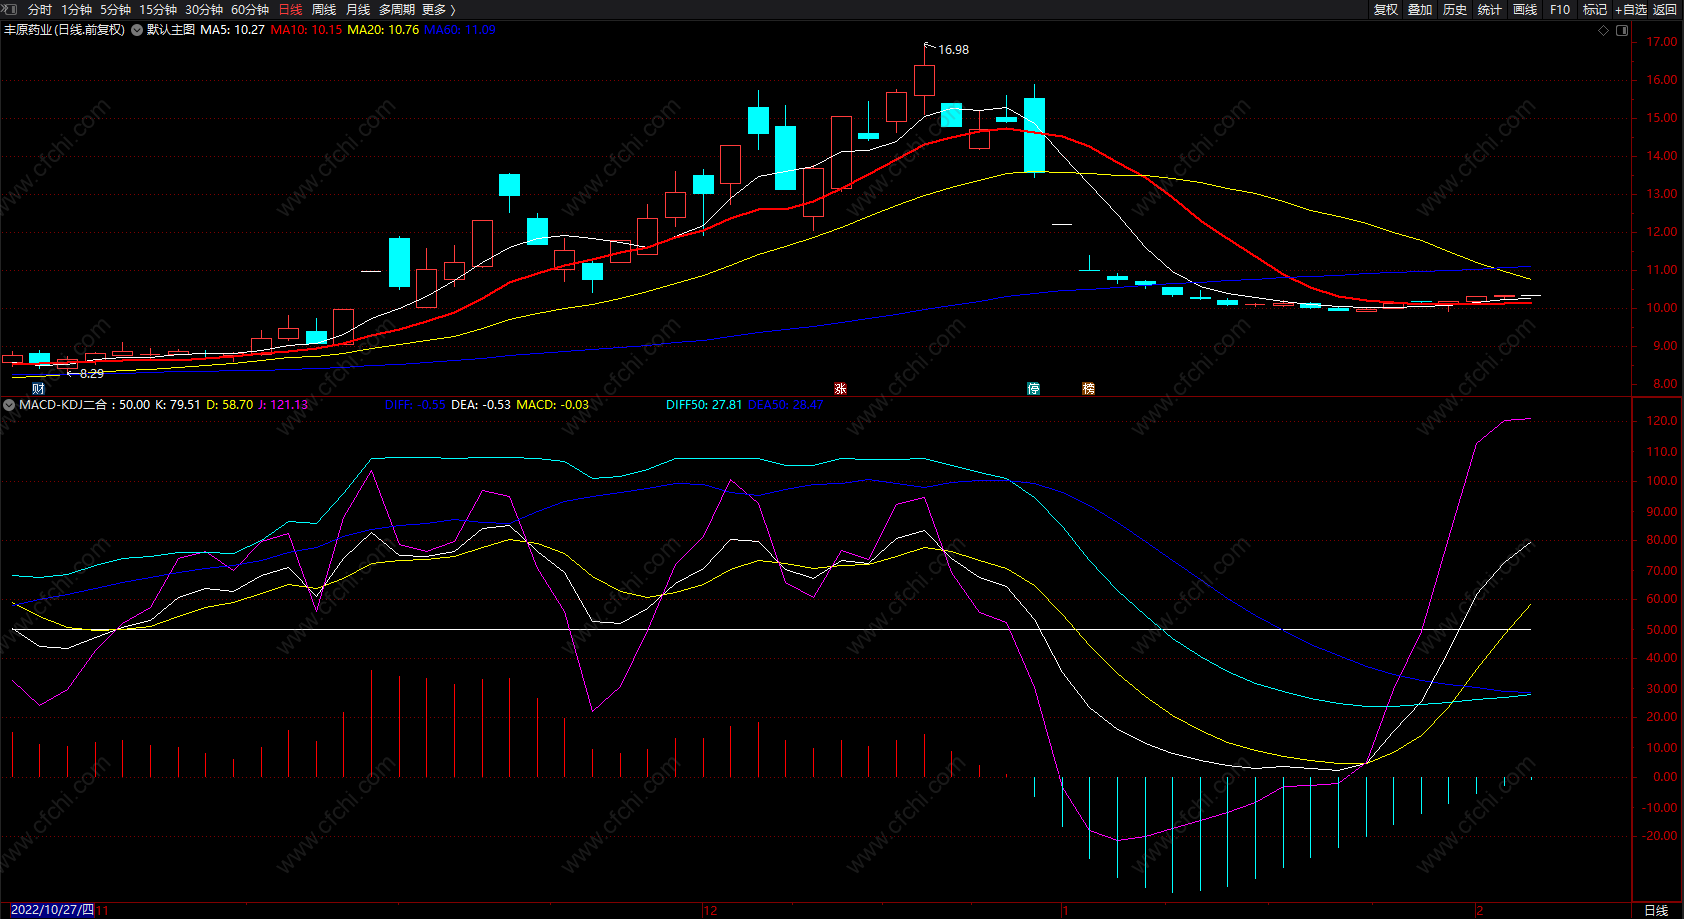Open the MACD-KDJ indicator dropdown arrow

(9, 405)
